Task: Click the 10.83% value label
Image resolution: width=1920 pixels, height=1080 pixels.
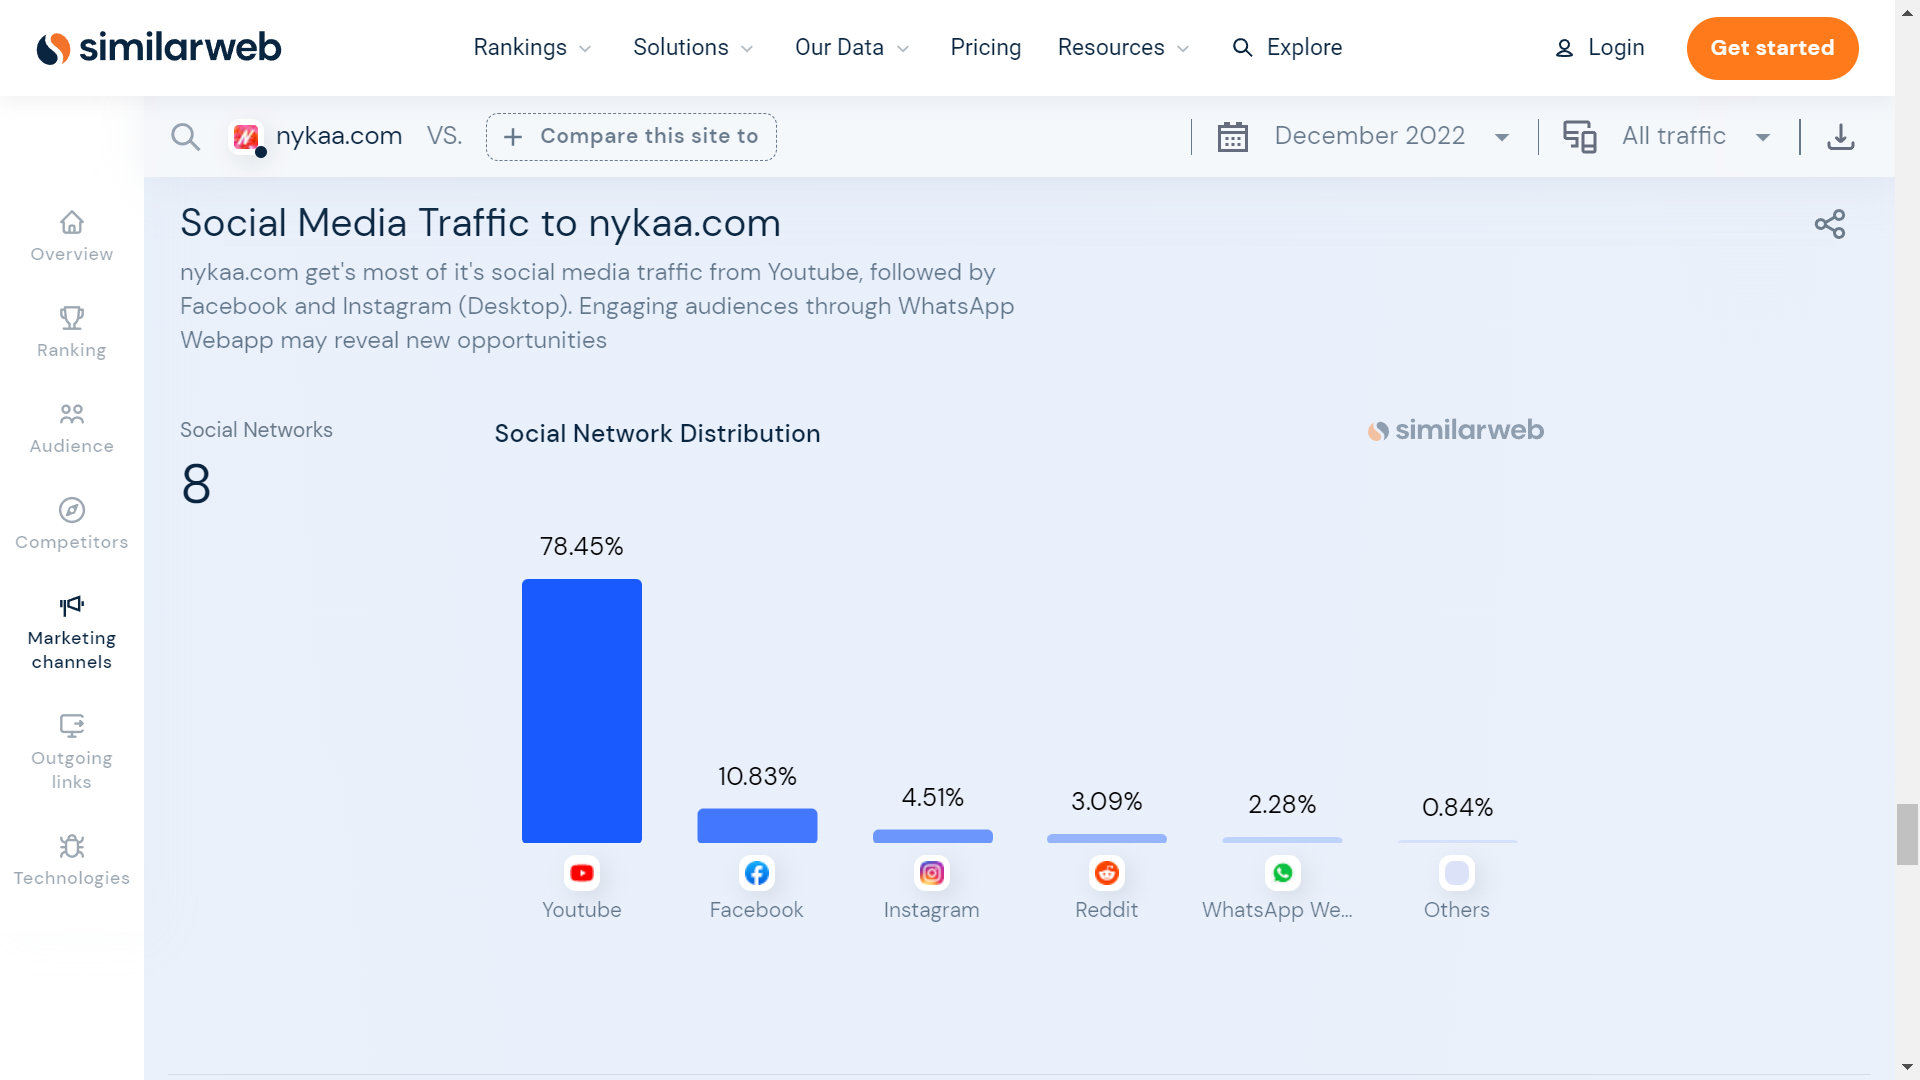Action: [x=757, y=776]
